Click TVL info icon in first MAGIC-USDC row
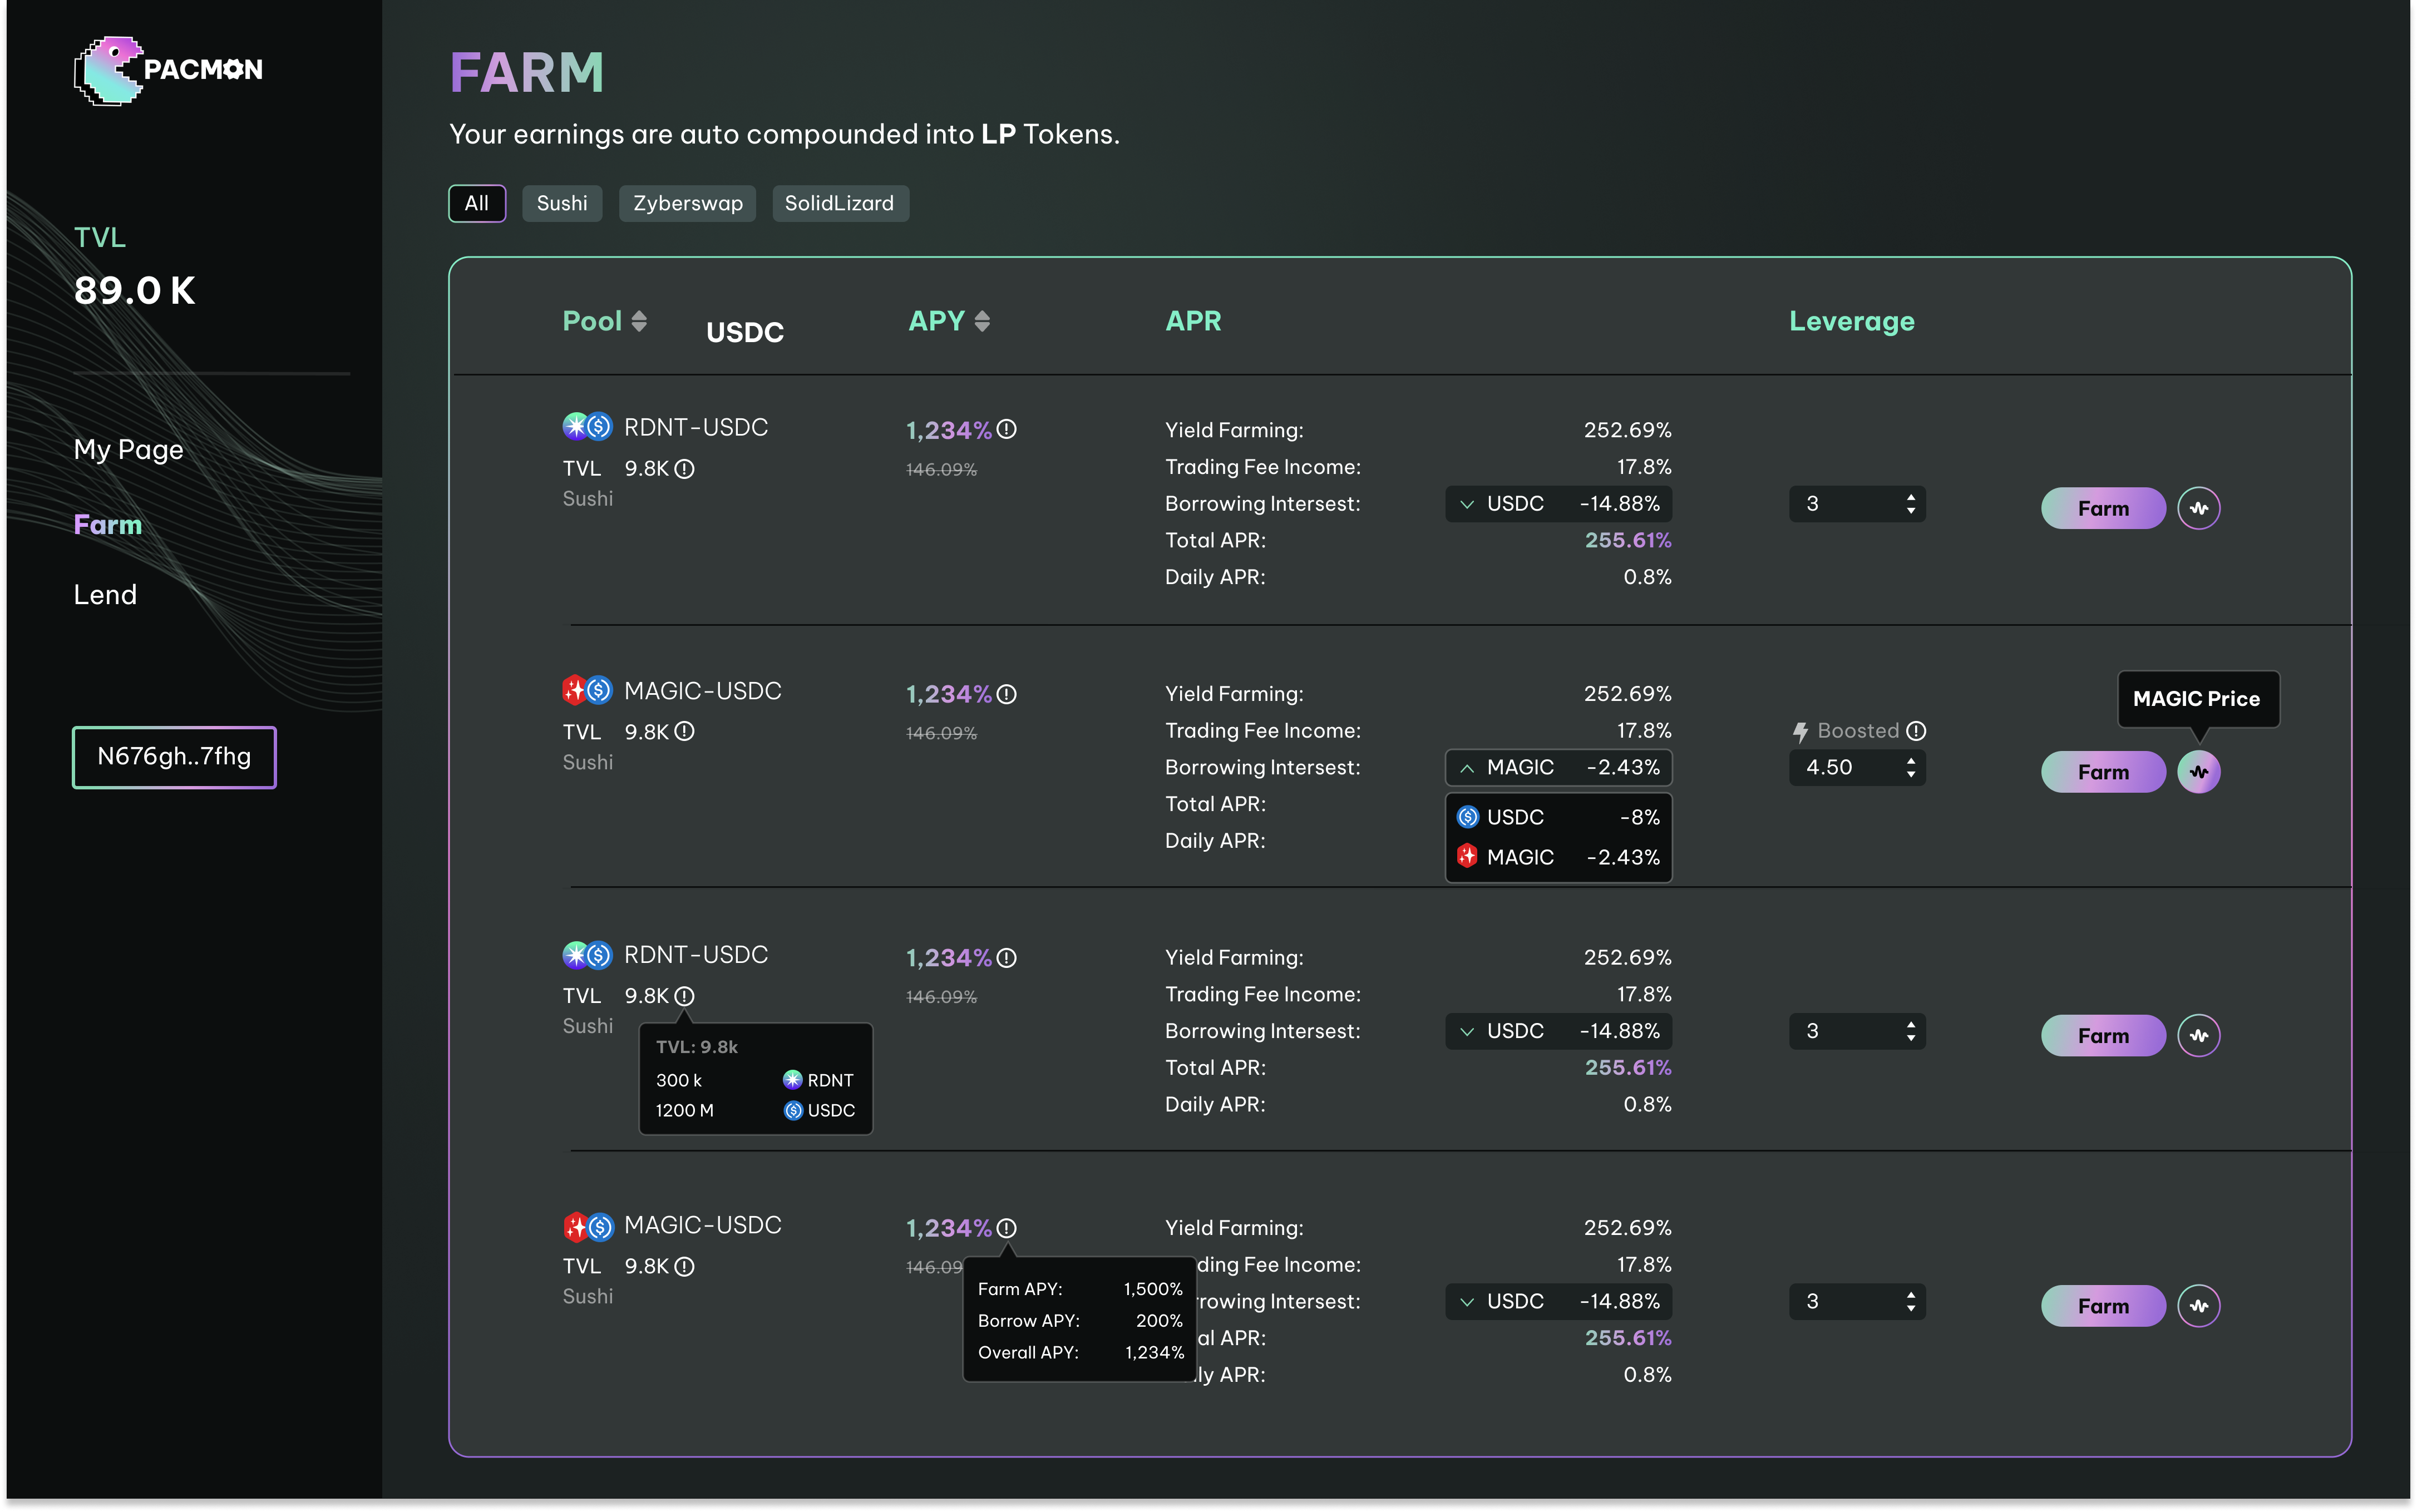This screenshot has width=2417, height=1512. (x=684, y=732)
